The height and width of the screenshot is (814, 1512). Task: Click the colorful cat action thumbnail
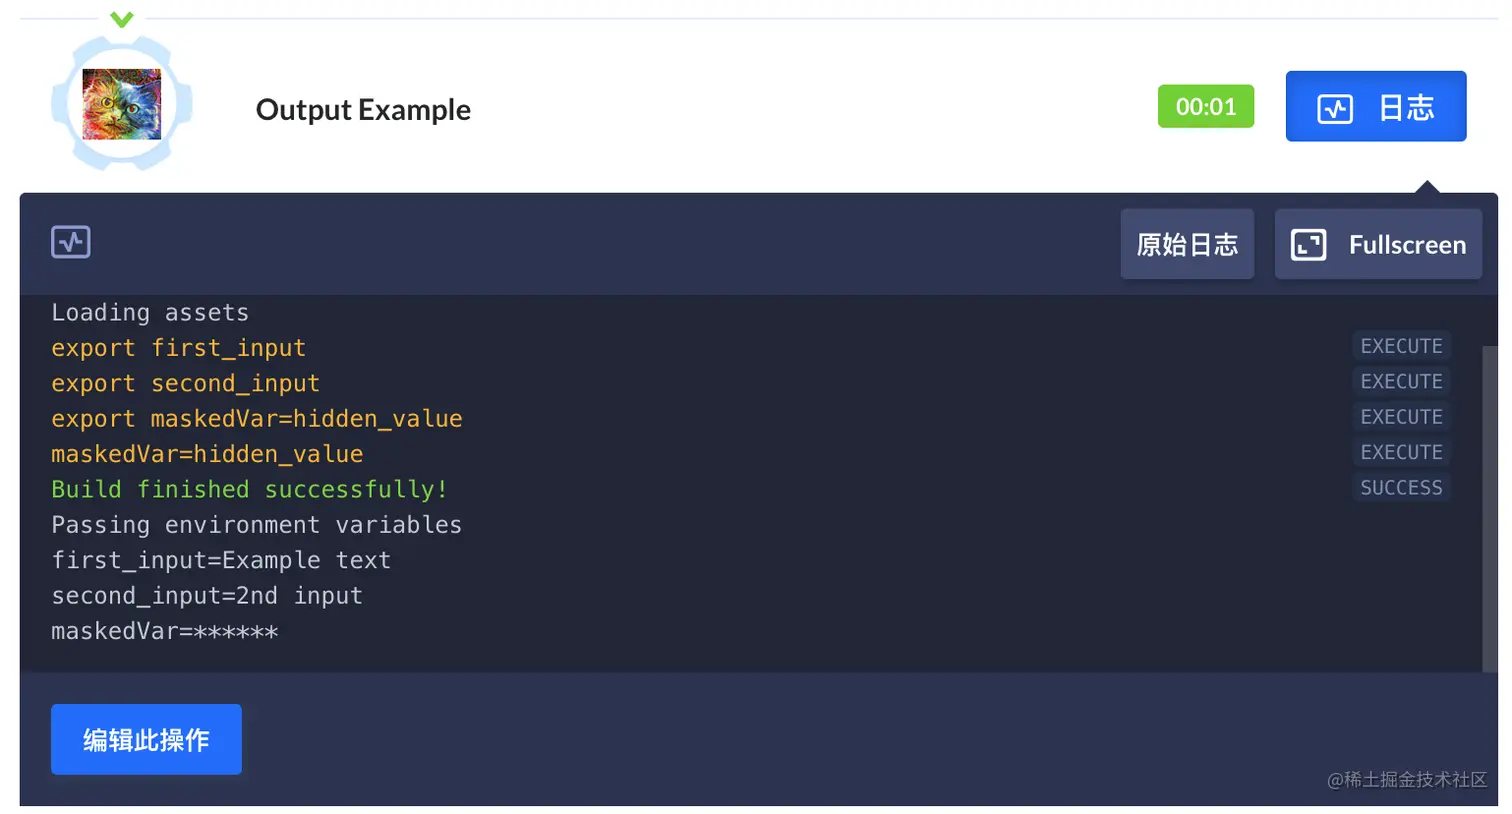tap(122, 104)
